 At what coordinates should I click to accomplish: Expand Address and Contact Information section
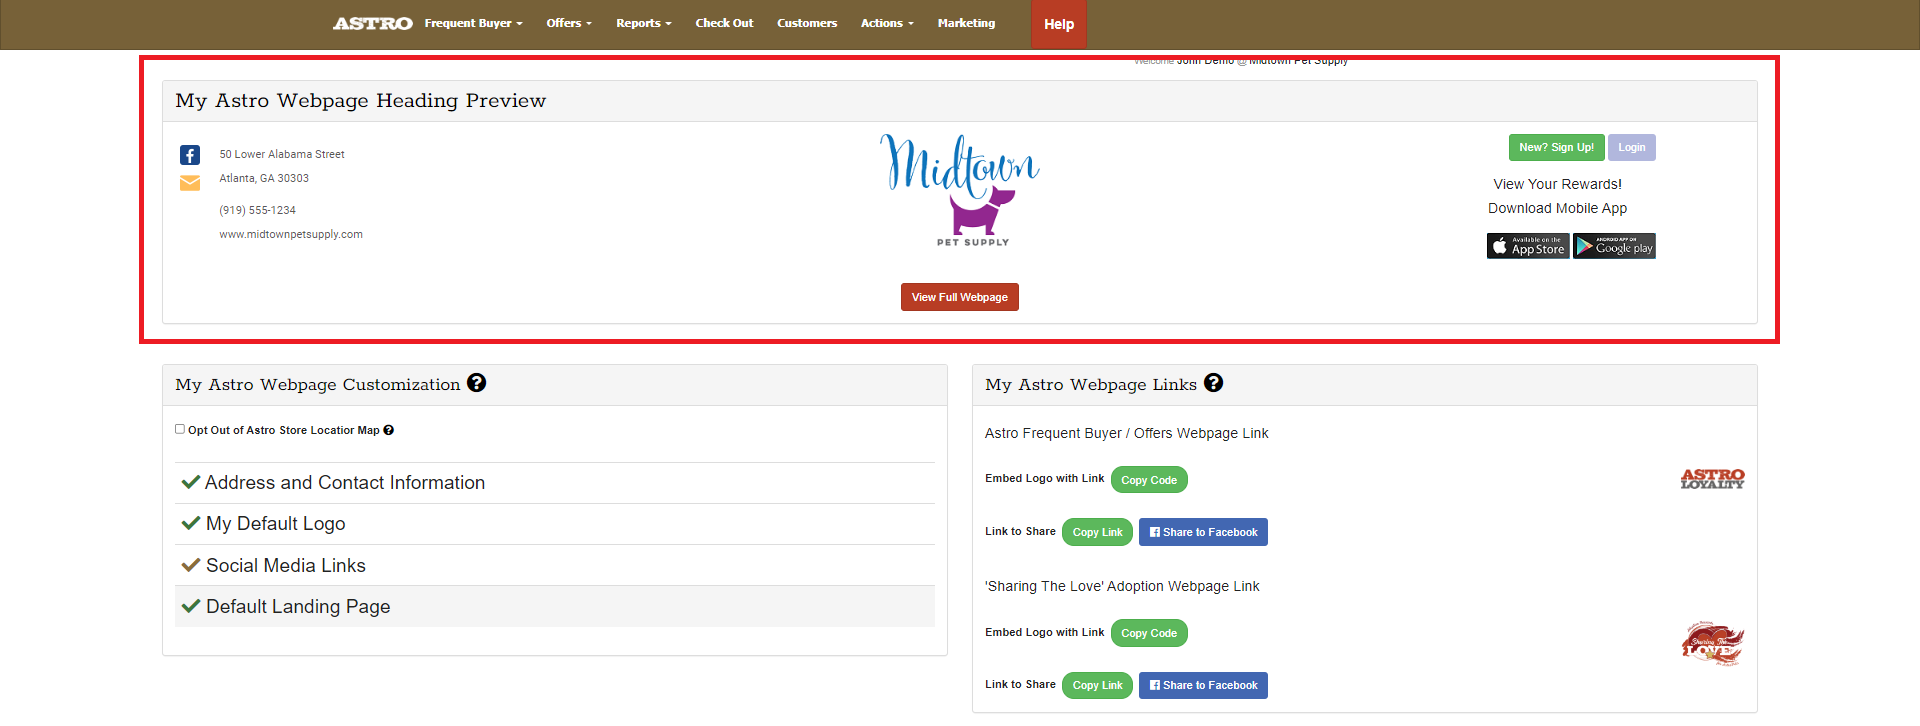pyautogui.click(x=344, y=483)
